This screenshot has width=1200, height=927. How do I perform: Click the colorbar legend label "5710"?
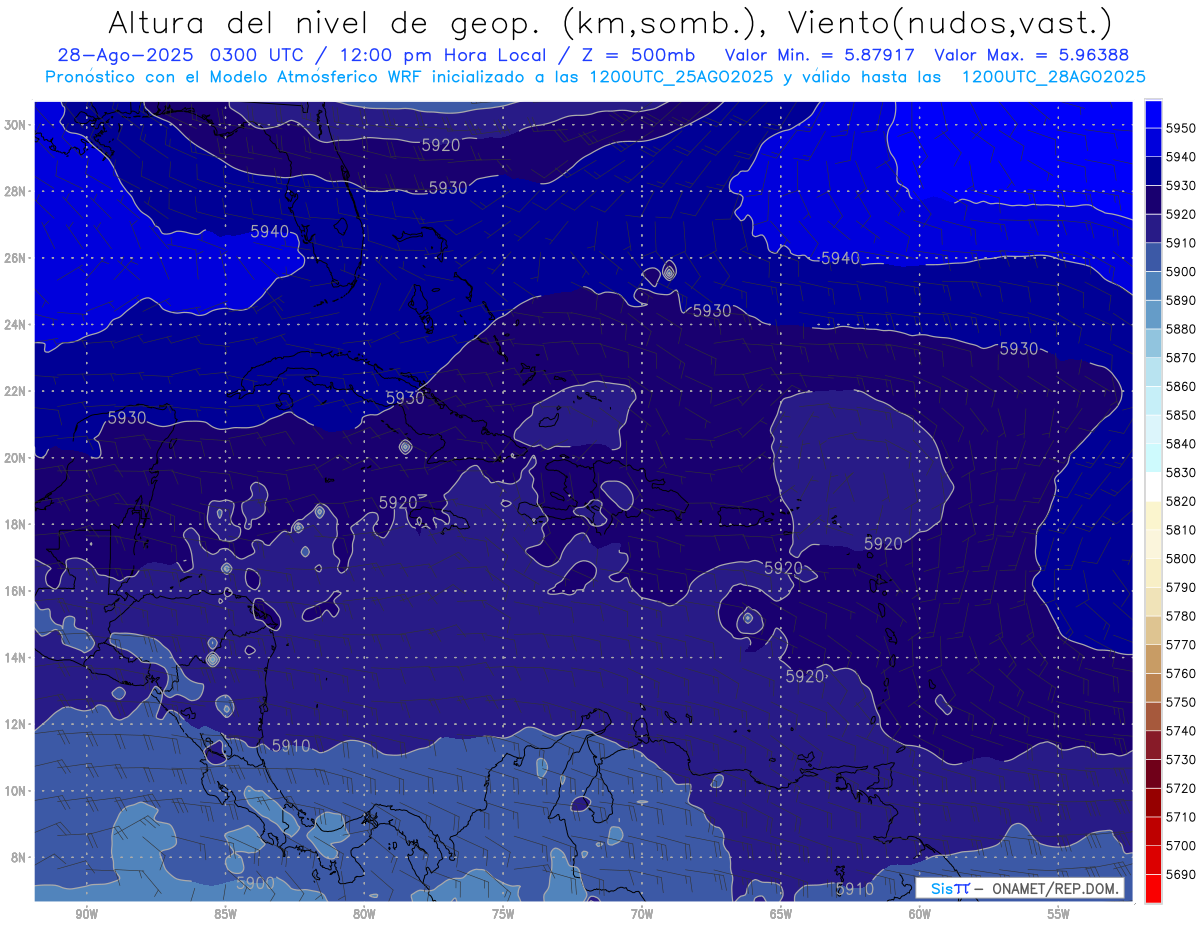pos(1181,817)
